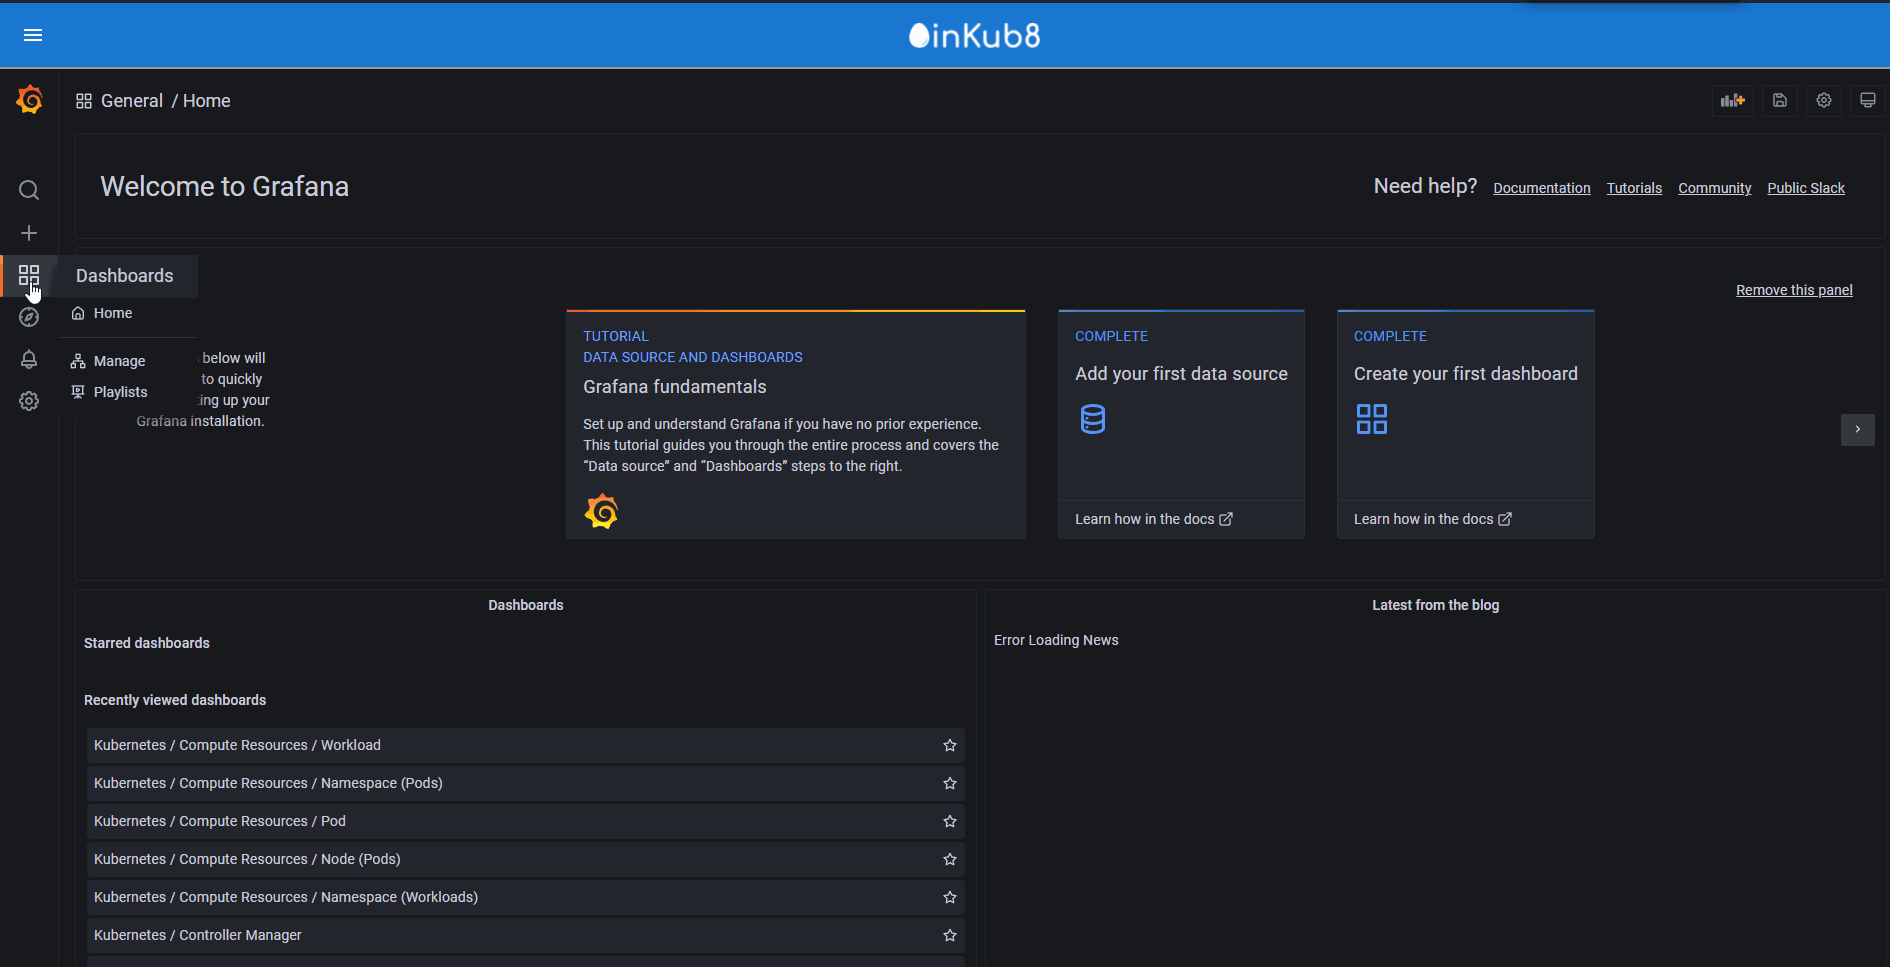Open the hamburger menu in the inKub8 header

[x=33, y=35]
